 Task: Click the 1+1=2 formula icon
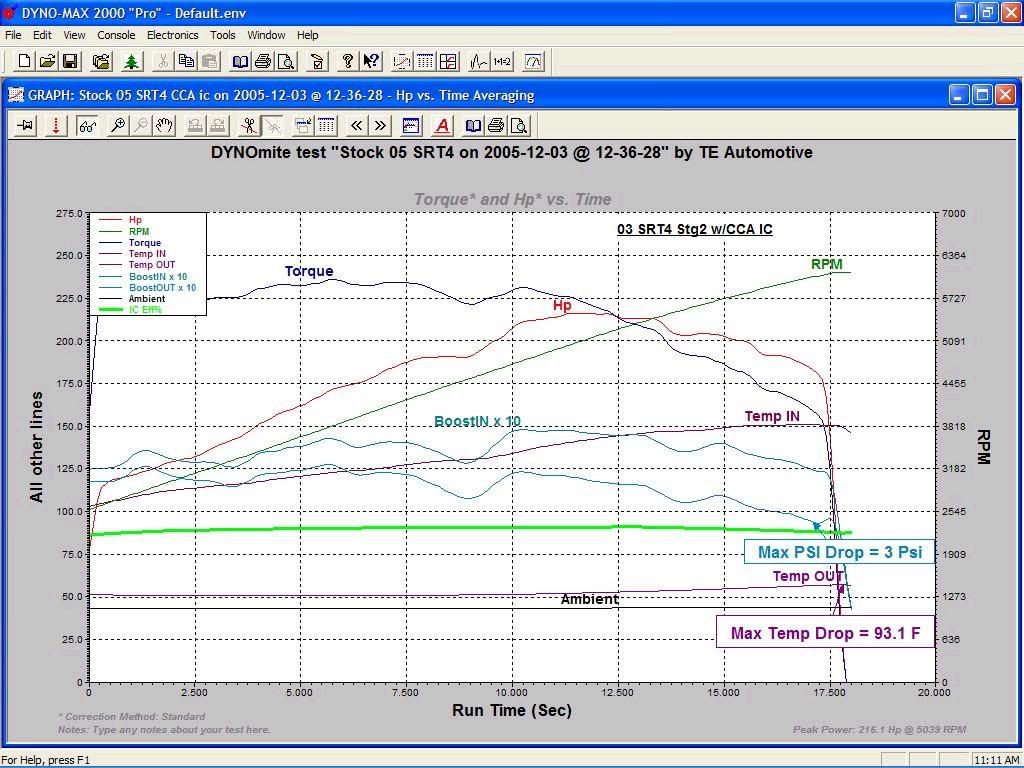(502, 62)
